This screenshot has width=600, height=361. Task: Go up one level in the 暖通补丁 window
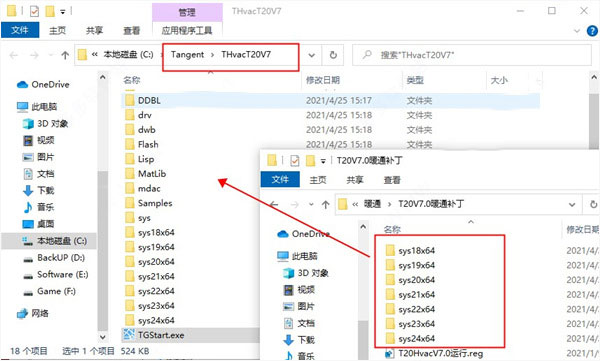(x=326, y=204)
